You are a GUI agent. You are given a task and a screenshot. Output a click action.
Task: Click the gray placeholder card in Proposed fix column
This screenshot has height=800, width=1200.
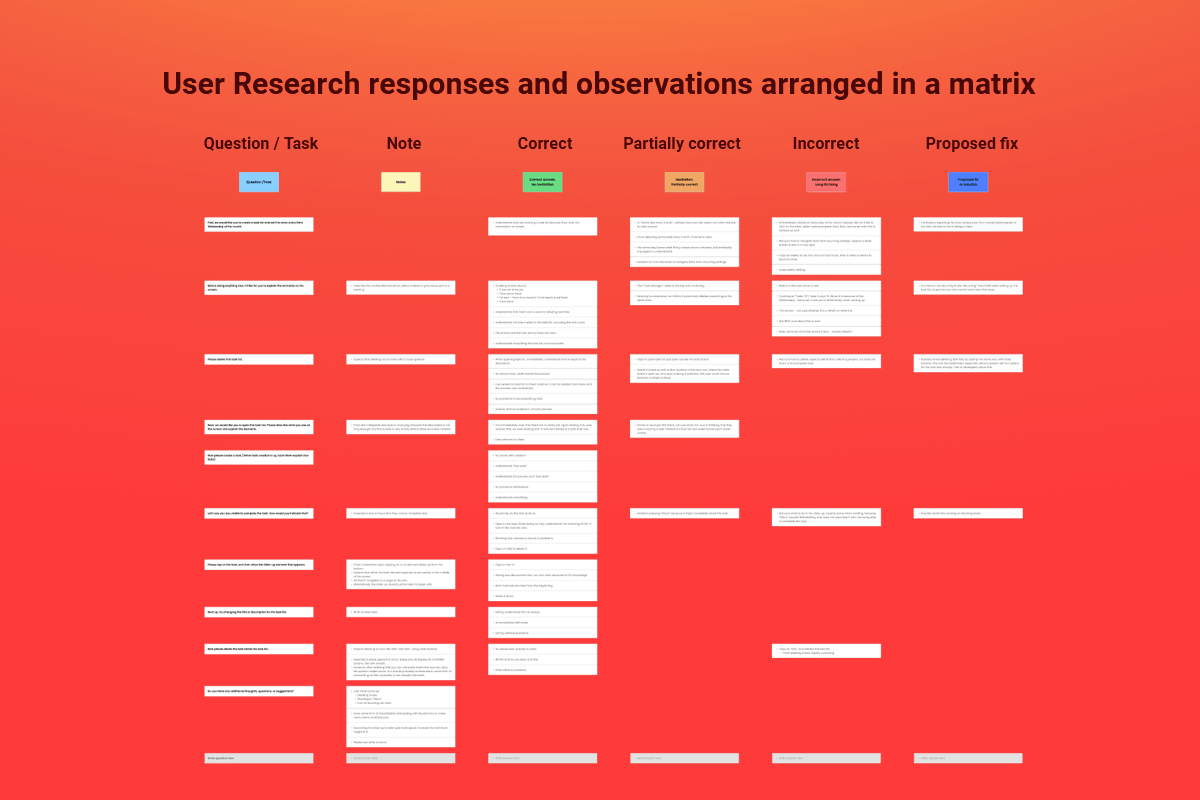[968, 758]
